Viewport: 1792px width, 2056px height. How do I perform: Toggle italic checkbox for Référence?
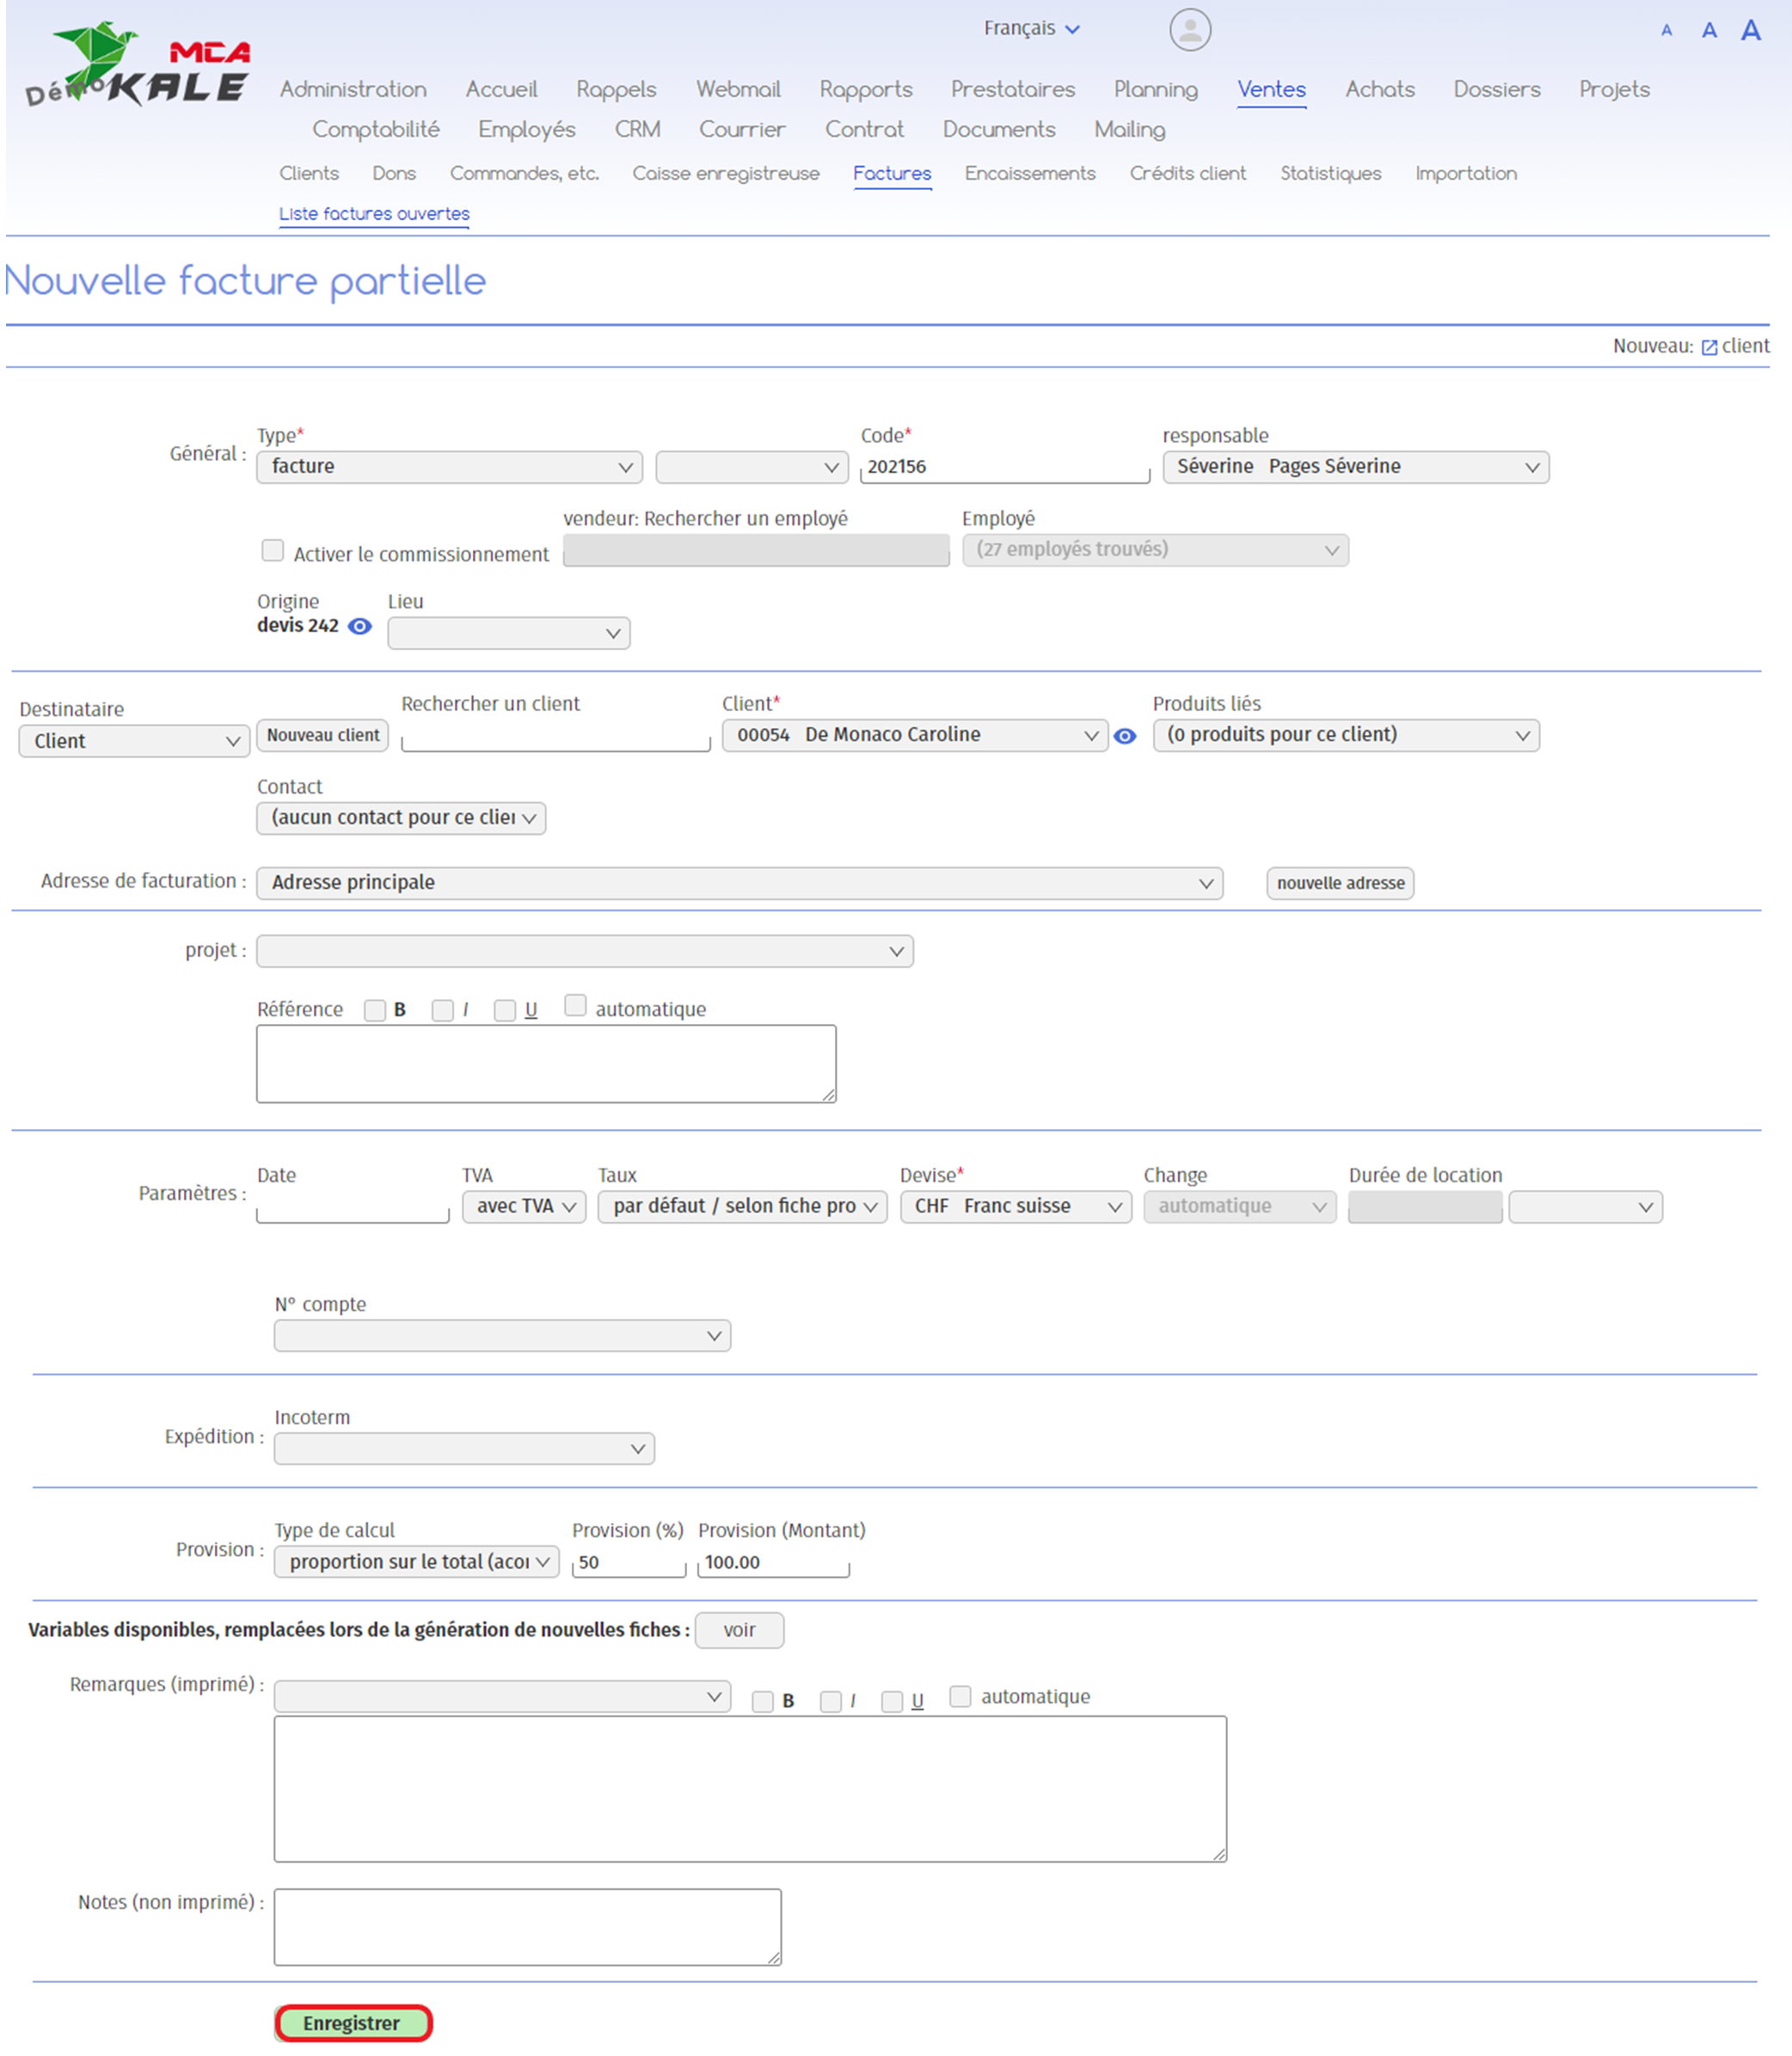[443, 1011]
